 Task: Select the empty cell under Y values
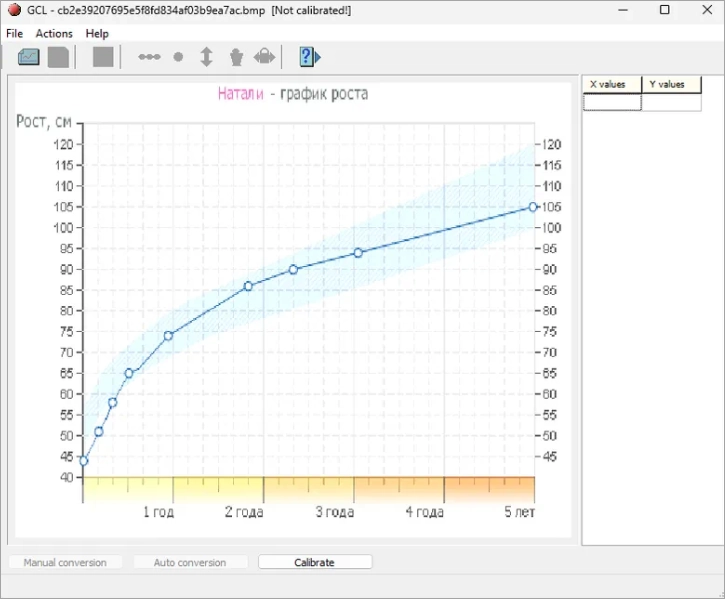tap(671, 102)
